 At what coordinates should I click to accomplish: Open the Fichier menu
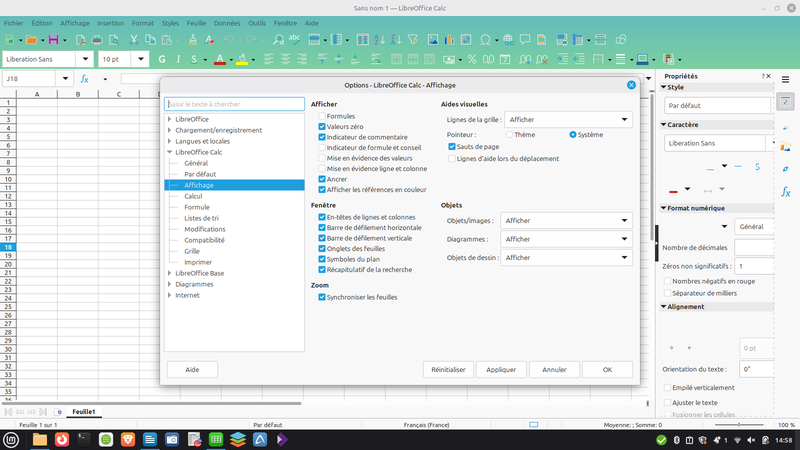pos(14,23)
